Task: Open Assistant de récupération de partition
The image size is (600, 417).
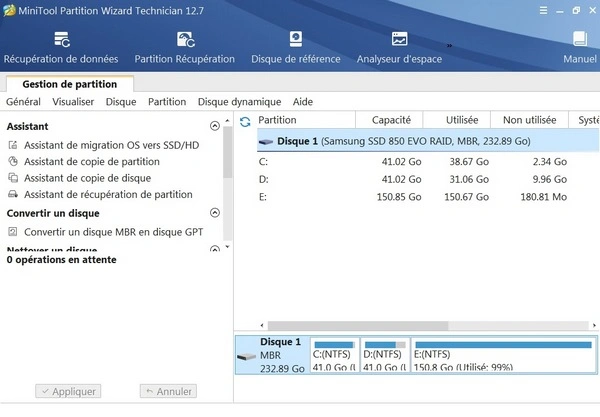Action: tap(108, 195)
